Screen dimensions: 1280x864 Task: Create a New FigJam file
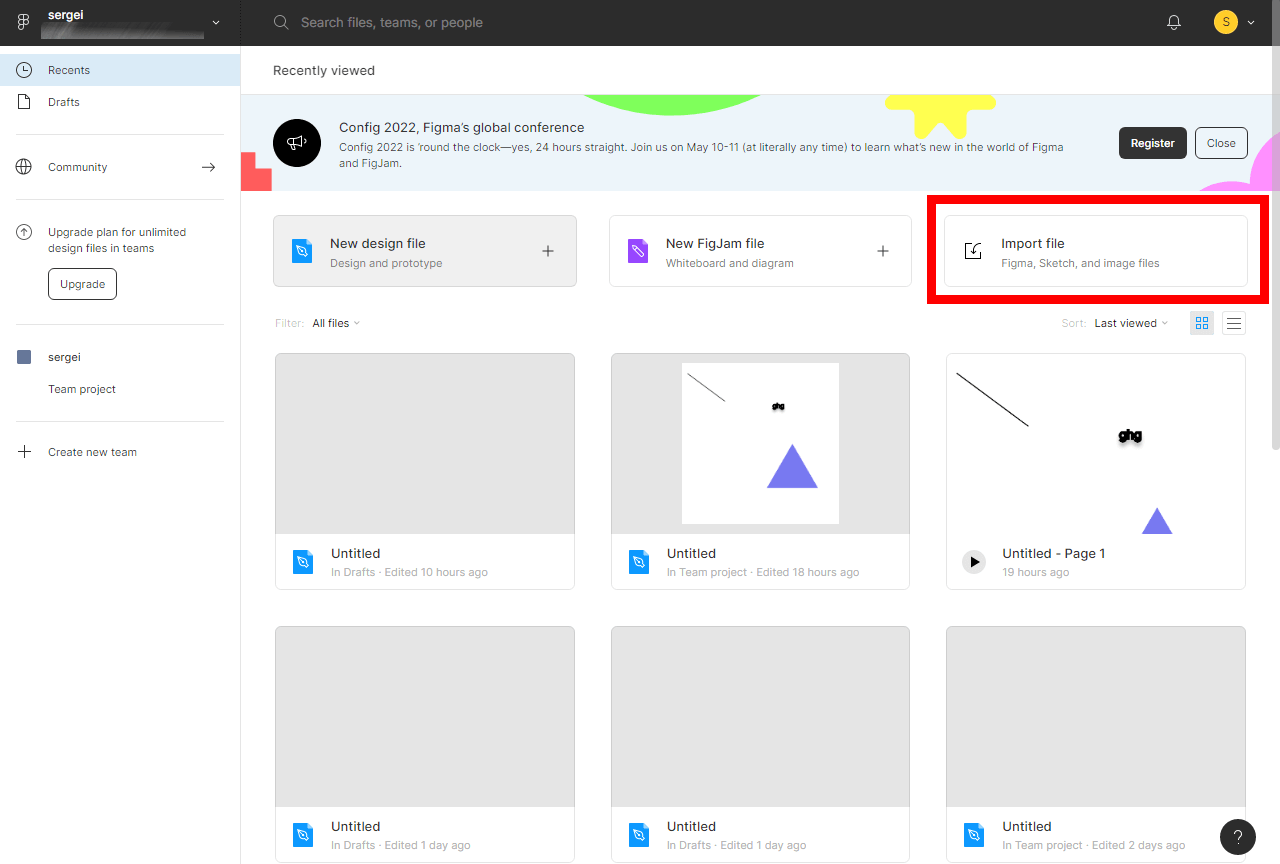click(760, 251)
